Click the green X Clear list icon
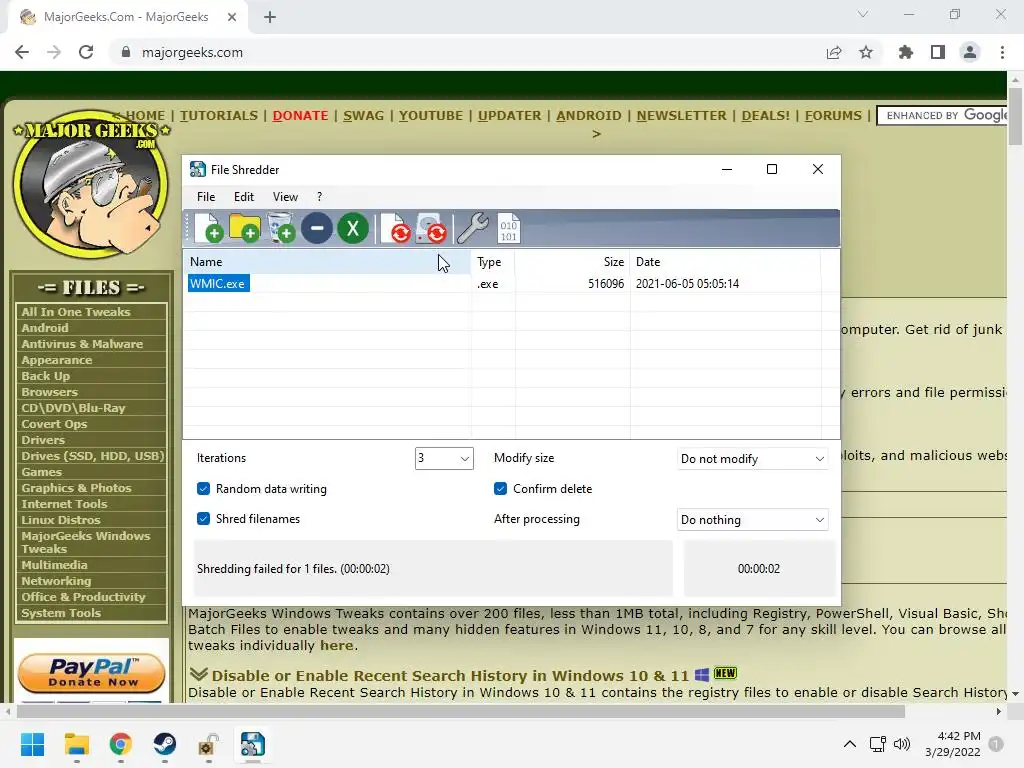1024x768 pixels. point(353,229)
